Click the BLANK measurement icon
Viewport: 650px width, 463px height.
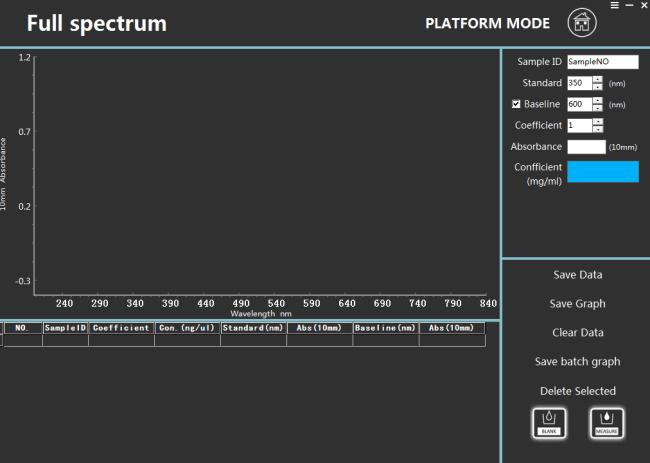click(548, 422)
